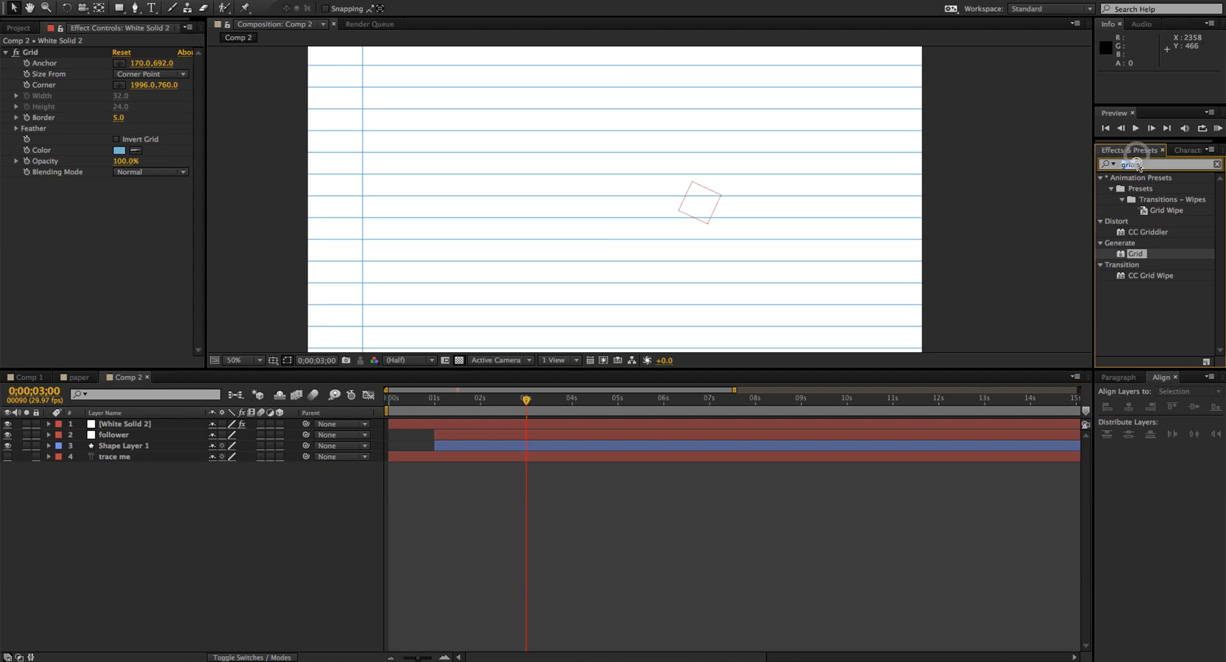Choose the Type tool

pyautogui.click(x=151, y=8)
